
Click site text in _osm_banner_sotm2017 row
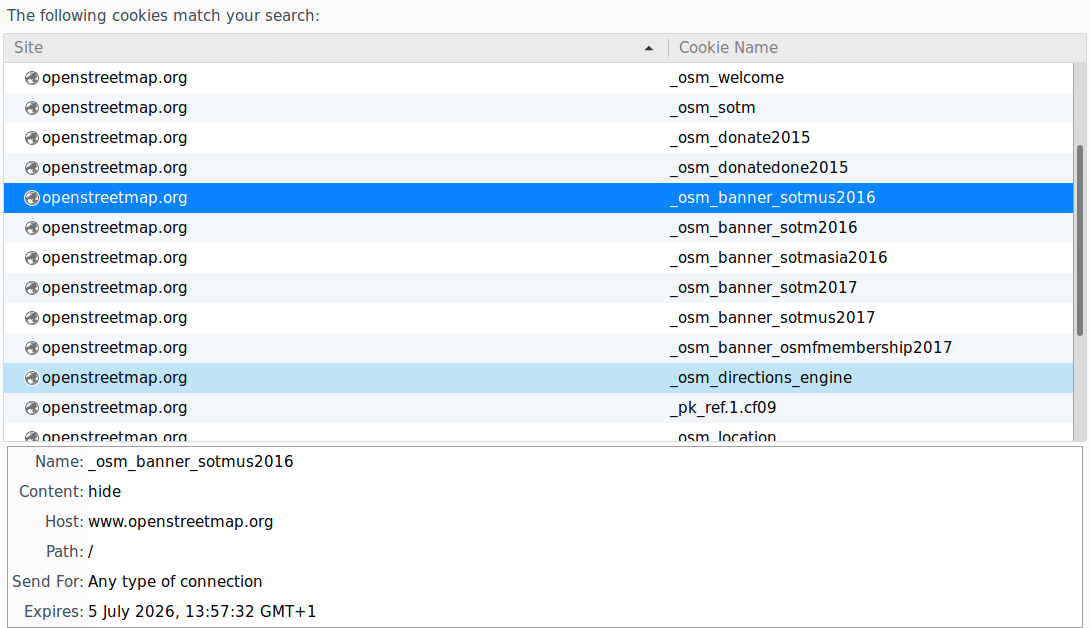pos(115,287)
